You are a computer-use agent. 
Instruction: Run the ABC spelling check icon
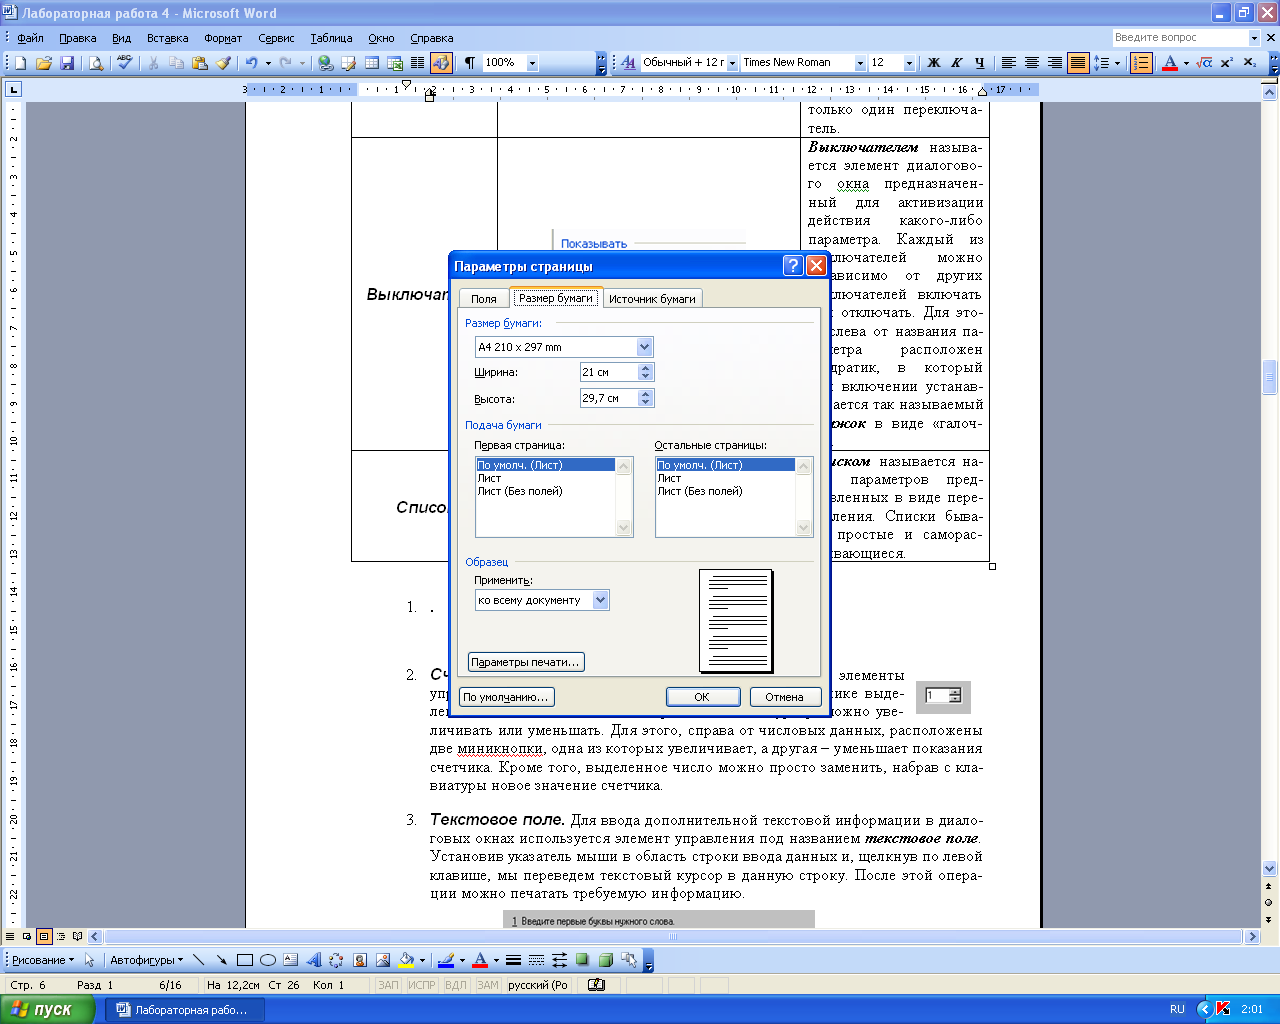tap(124, 63)
